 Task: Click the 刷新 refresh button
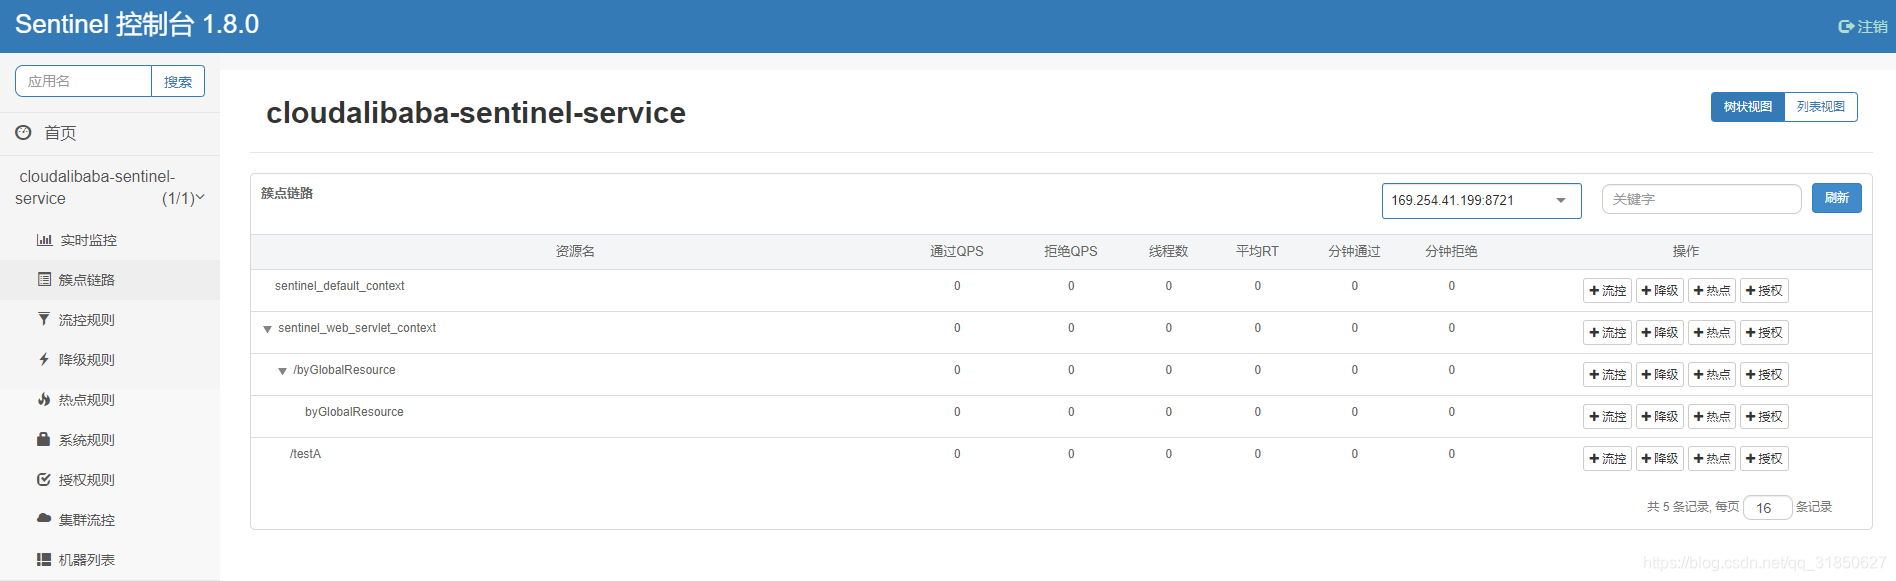coord(1836,198)
